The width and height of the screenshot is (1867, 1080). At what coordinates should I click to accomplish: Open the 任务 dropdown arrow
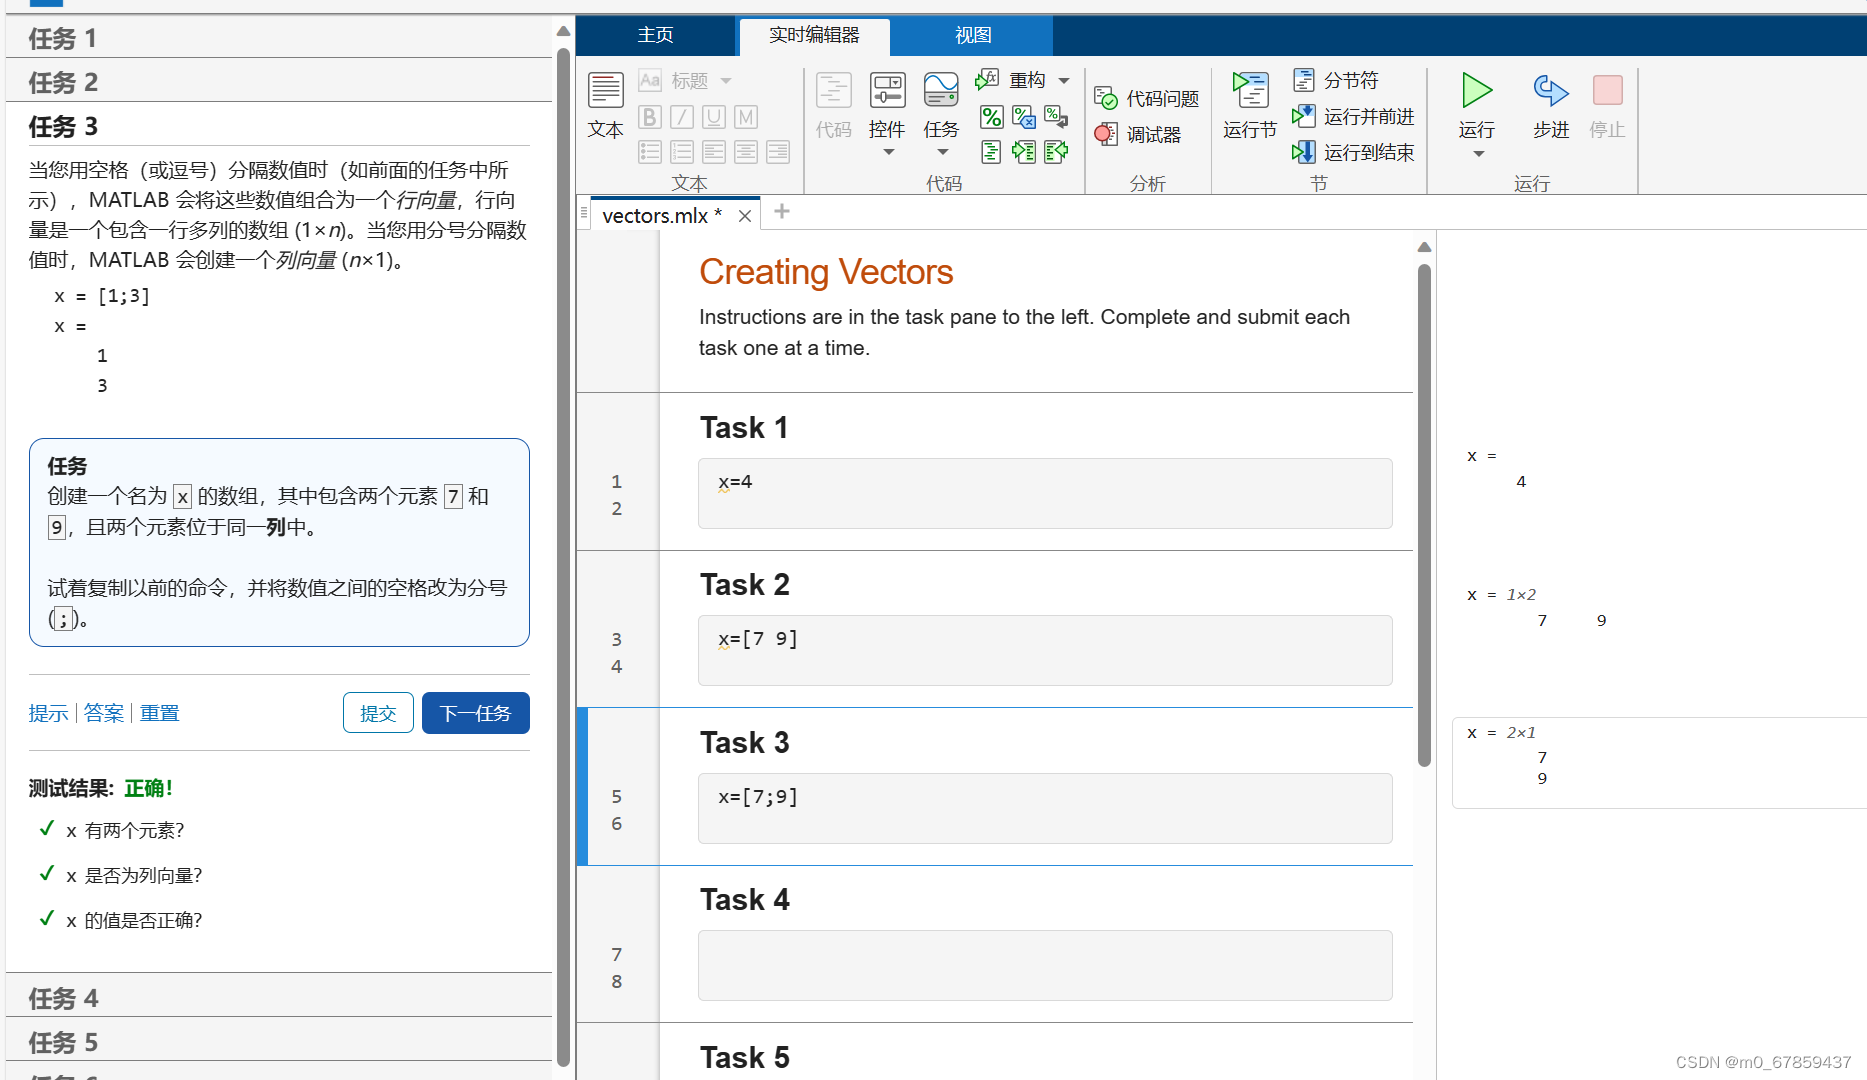[942, 153]
